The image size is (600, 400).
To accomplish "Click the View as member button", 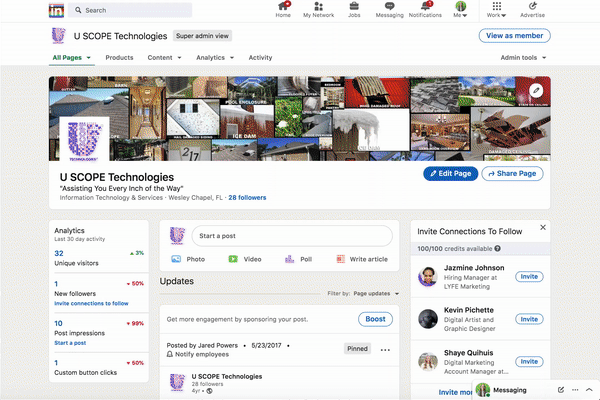I will click(514, 36).
